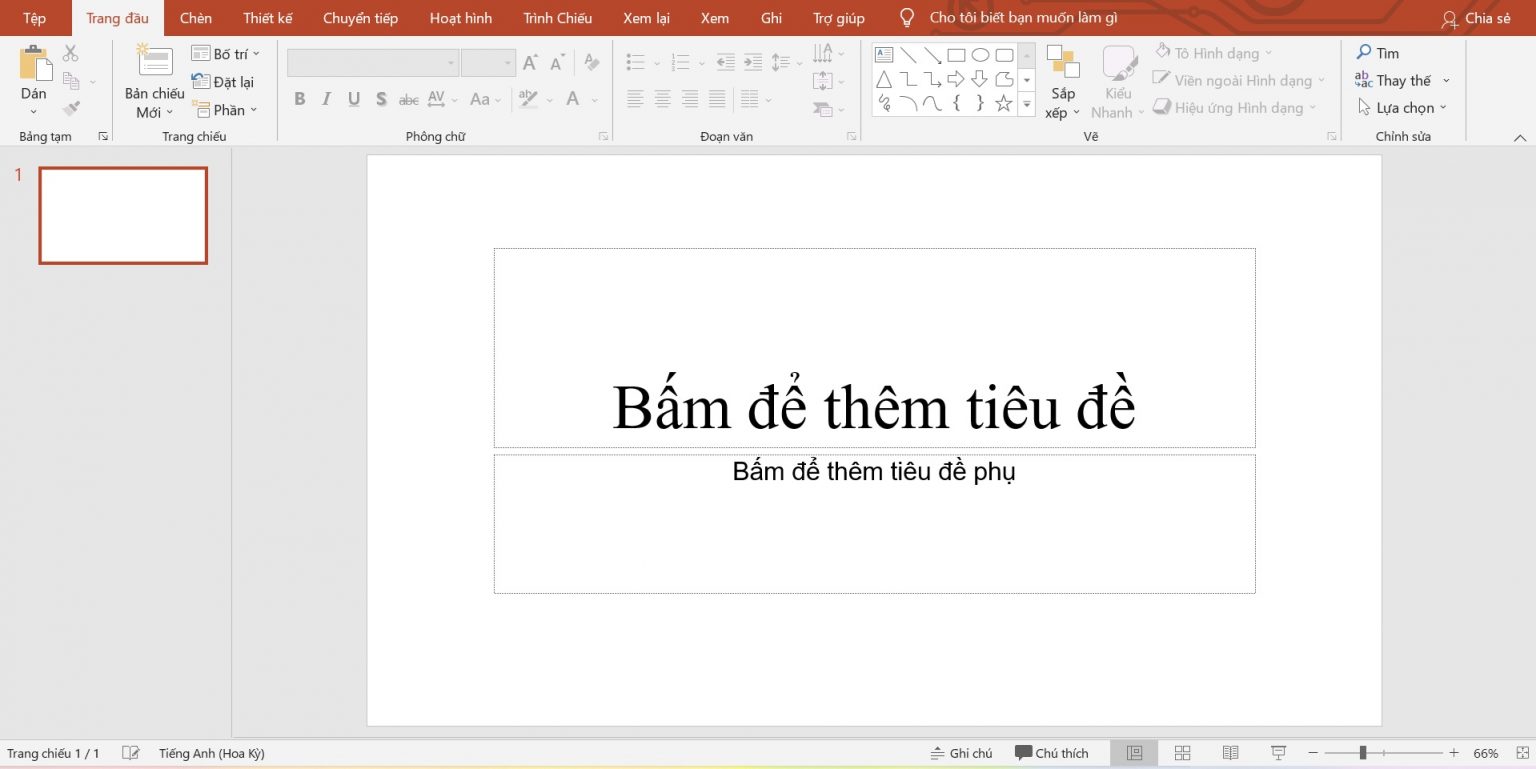Image resolution: width=1536 pixels, height=769 pixels.
Task: Open Reading view from status bar
Action: (1230, 753)
